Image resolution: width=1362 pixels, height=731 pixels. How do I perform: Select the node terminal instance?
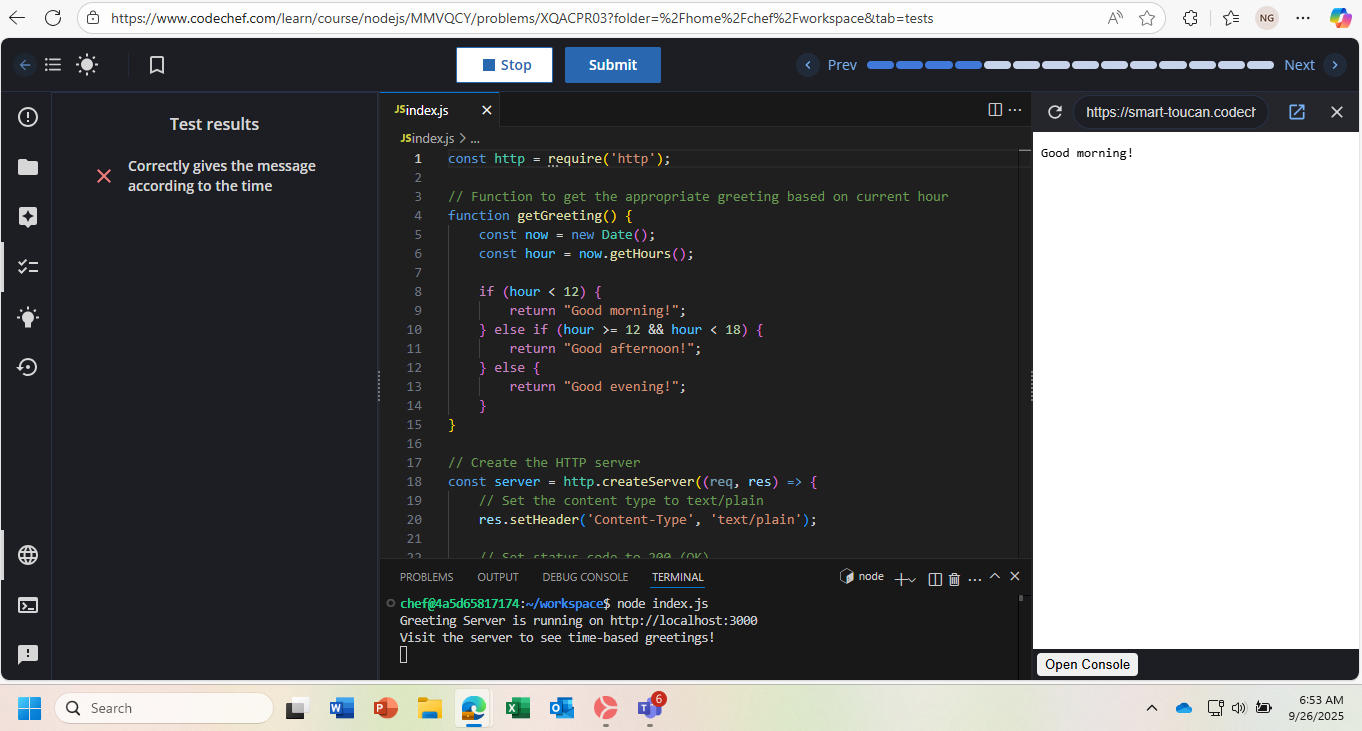862,577
